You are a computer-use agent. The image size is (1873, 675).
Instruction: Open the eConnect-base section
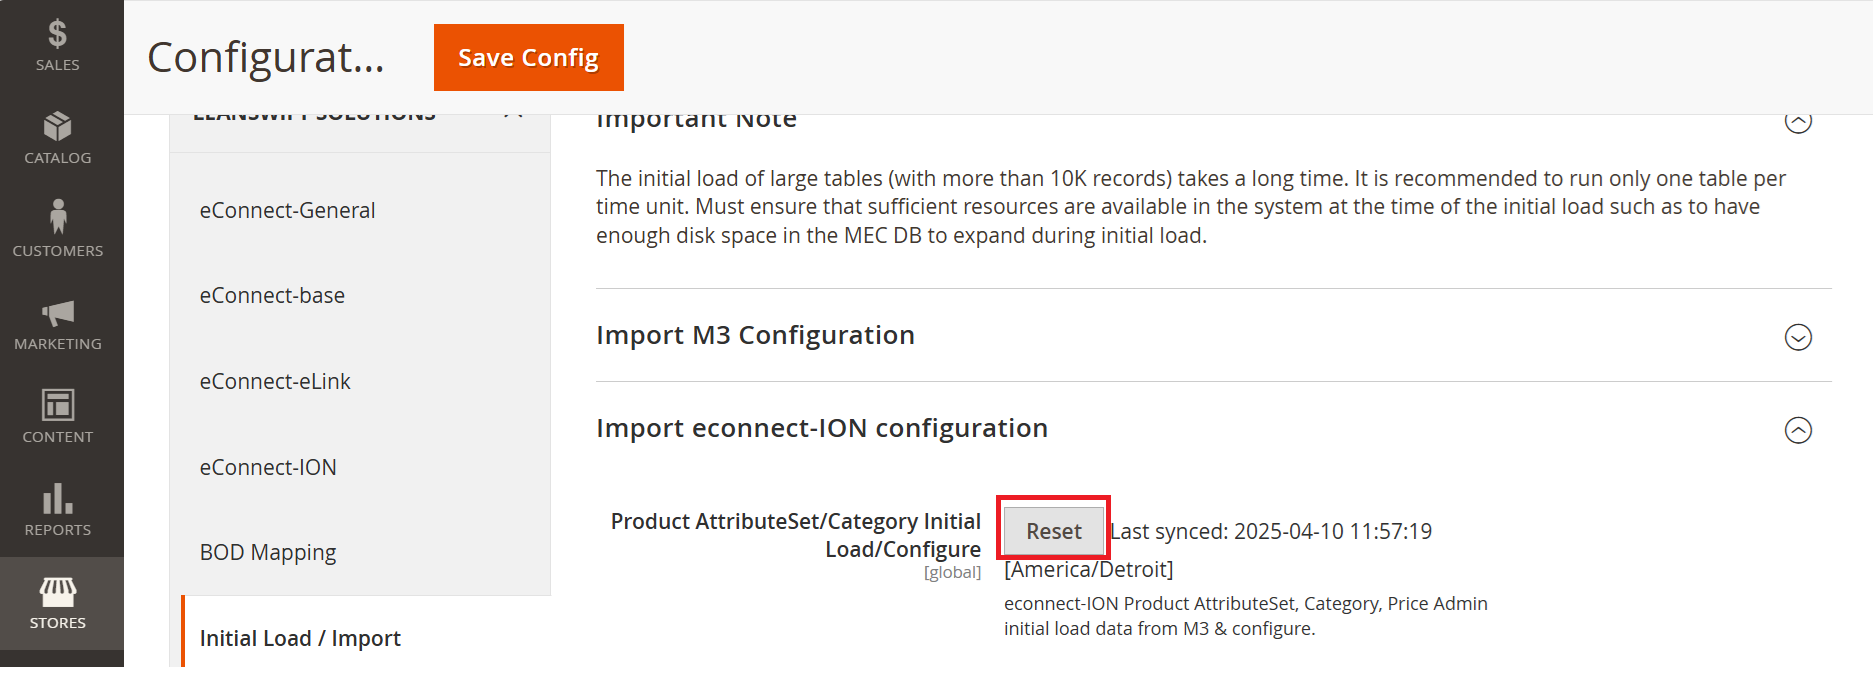(272, 295)
